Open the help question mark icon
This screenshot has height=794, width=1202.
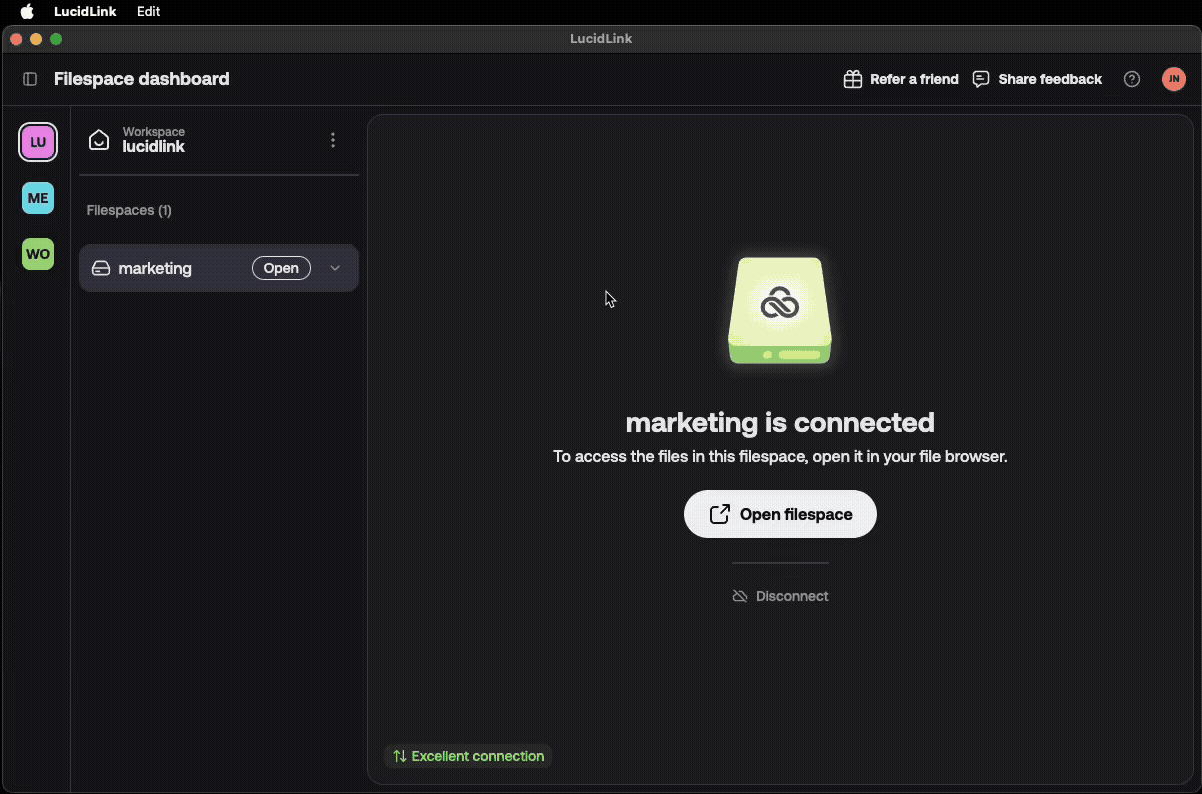pyautogui.click(x=1132, y=79)
